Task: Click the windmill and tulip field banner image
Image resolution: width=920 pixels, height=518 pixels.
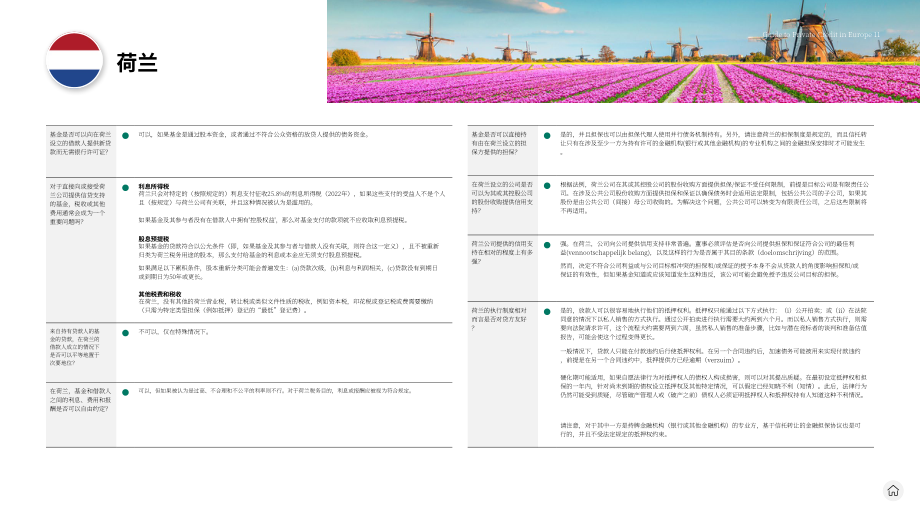Action: [x=623, y=51]
